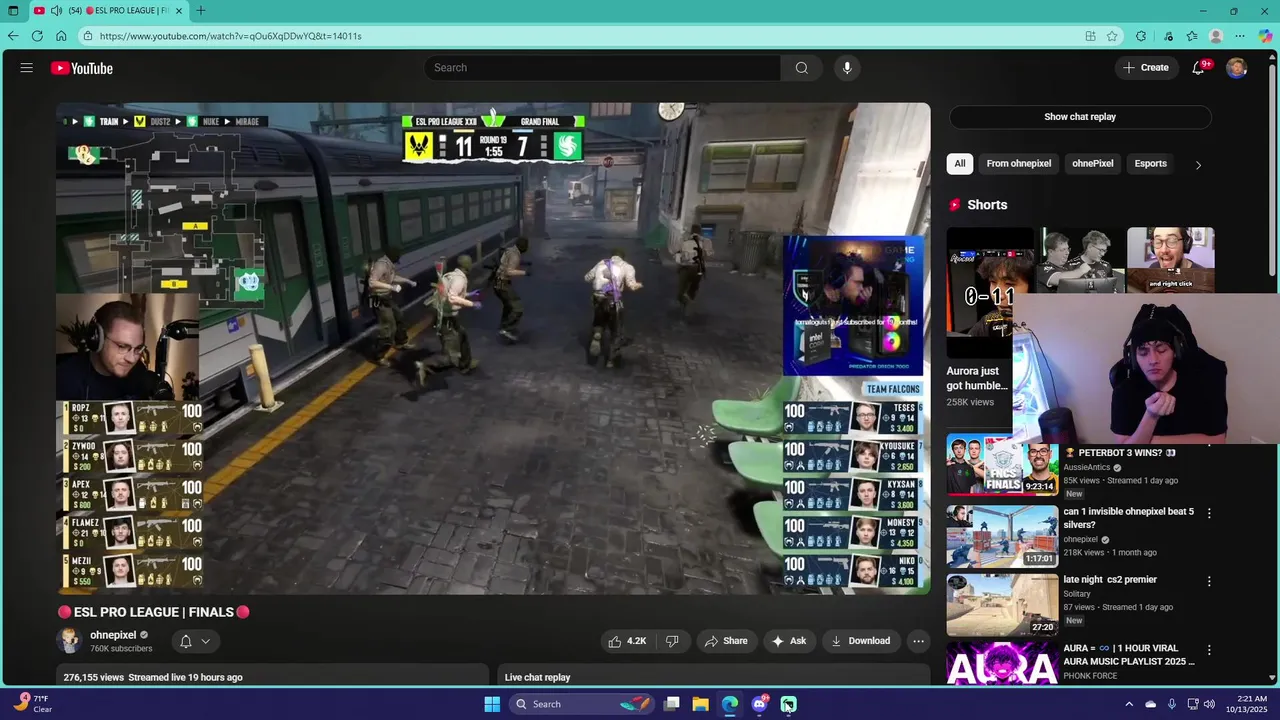The width and height of the screenshot is (1280, 720).
Task: Select the From ohnepixel filter chip
Action: pyautogui.click(x=1018, y=163)
